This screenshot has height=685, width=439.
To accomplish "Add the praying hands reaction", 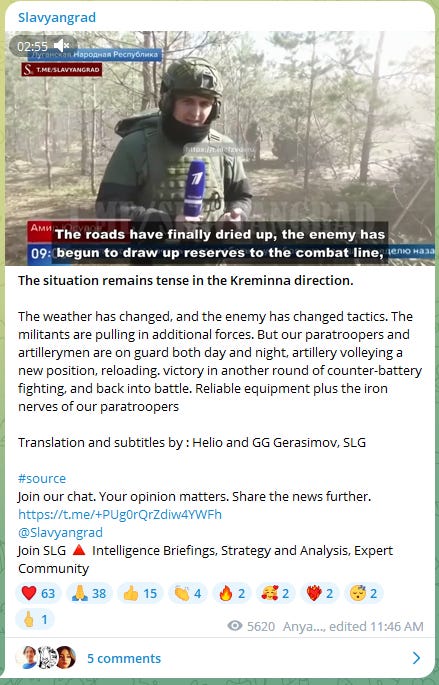I will click(x=89, y=593).
